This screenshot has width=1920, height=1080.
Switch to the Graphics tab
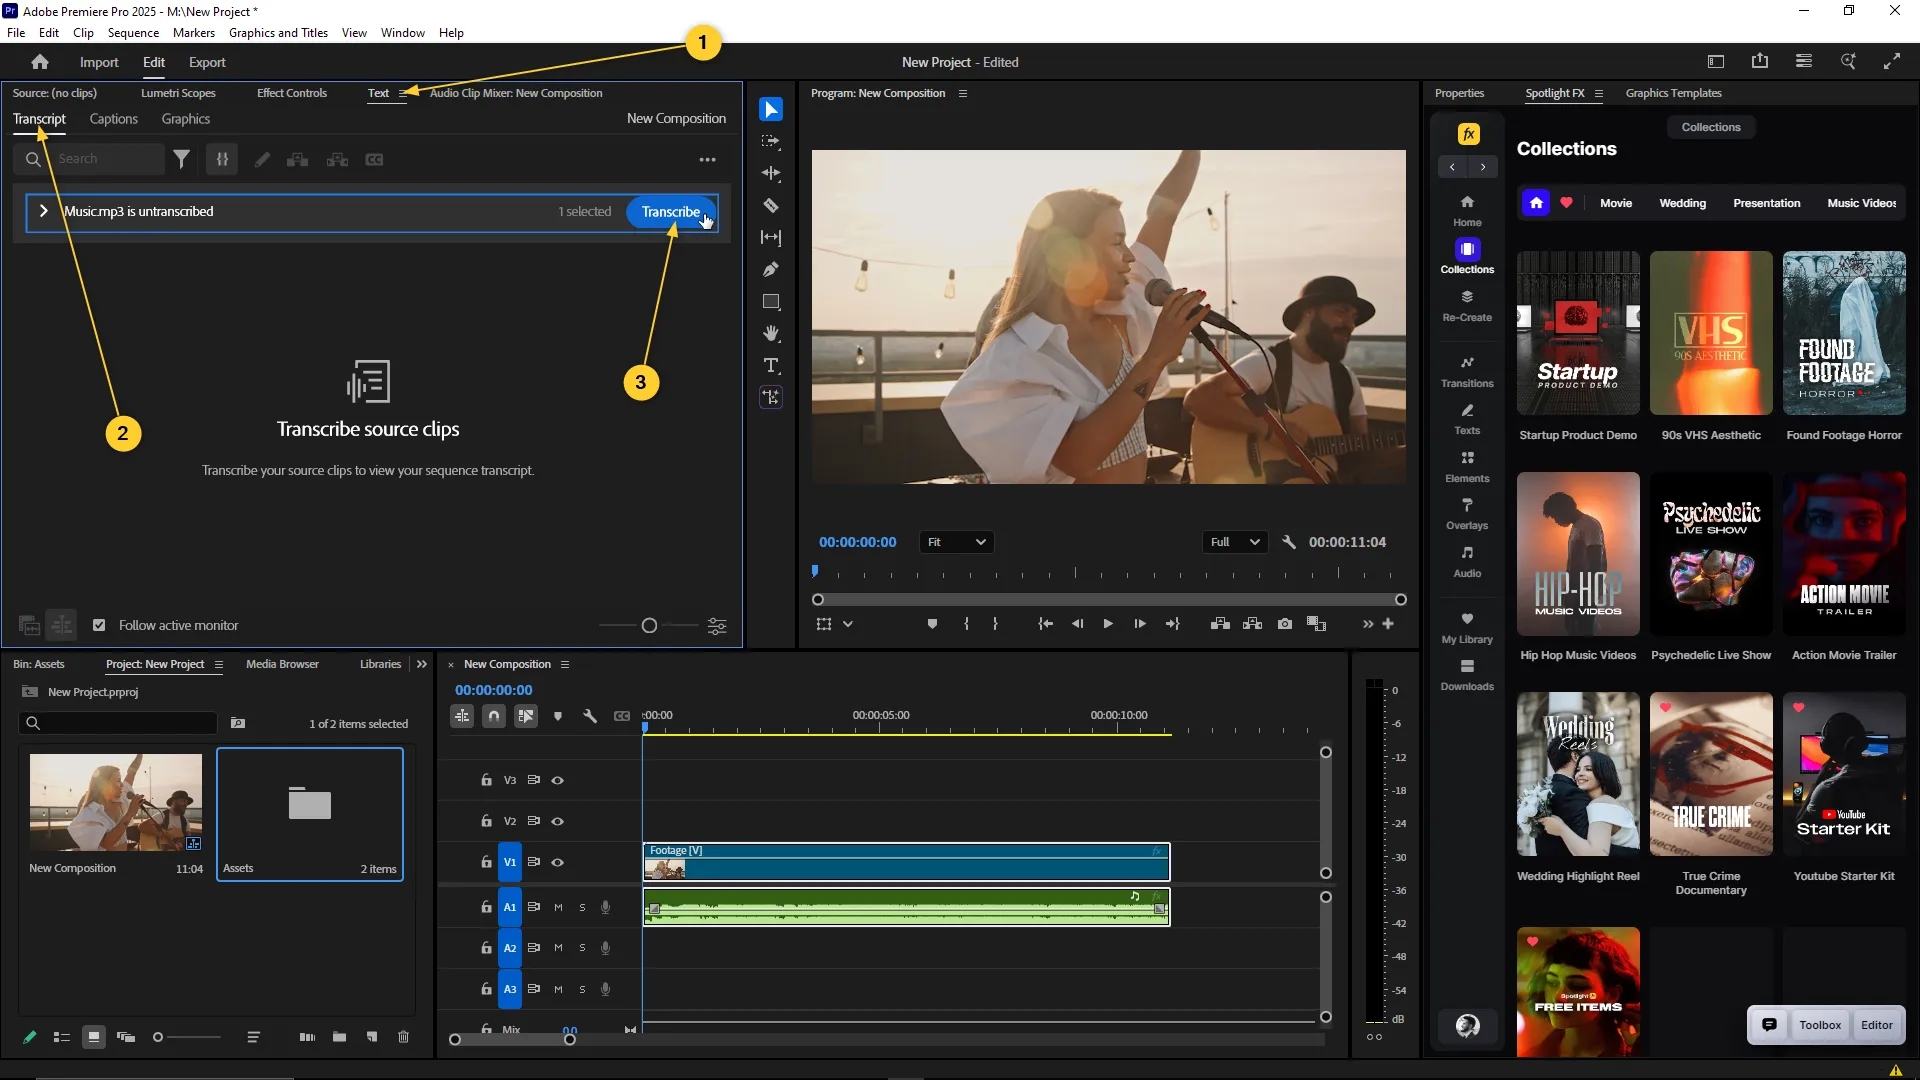pos(186,118)
